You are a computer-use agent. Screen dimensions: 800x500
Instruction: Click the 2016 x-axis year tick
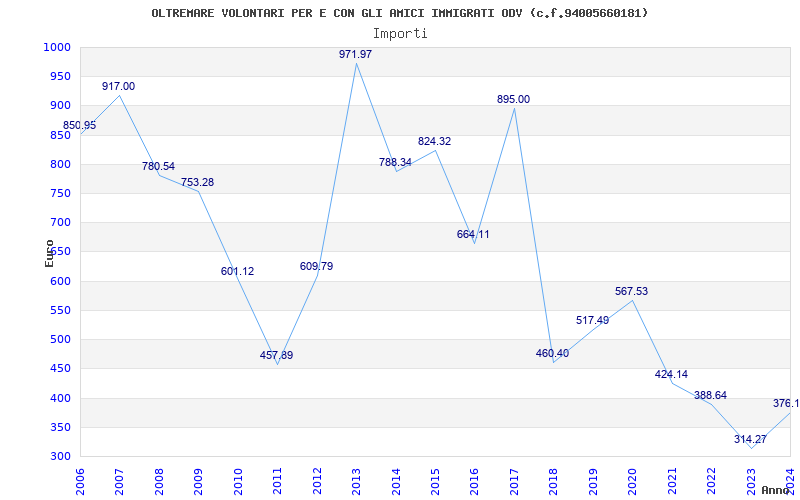click(474, 481)
